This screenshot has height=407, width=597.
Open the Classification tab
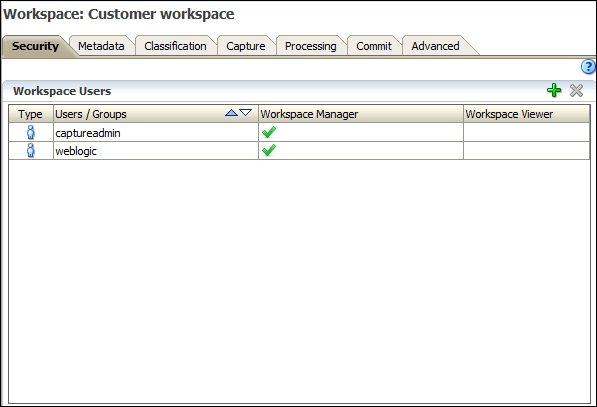coord(176,46)
